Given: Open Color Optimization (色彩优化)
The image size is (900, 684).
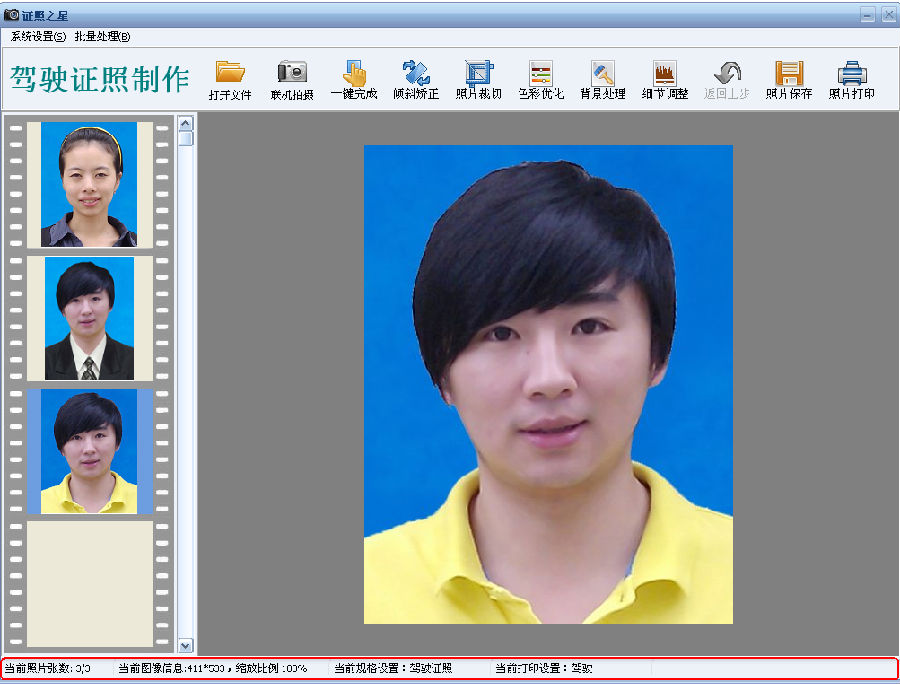Looking at the screenshot, I should pos(541,73).
